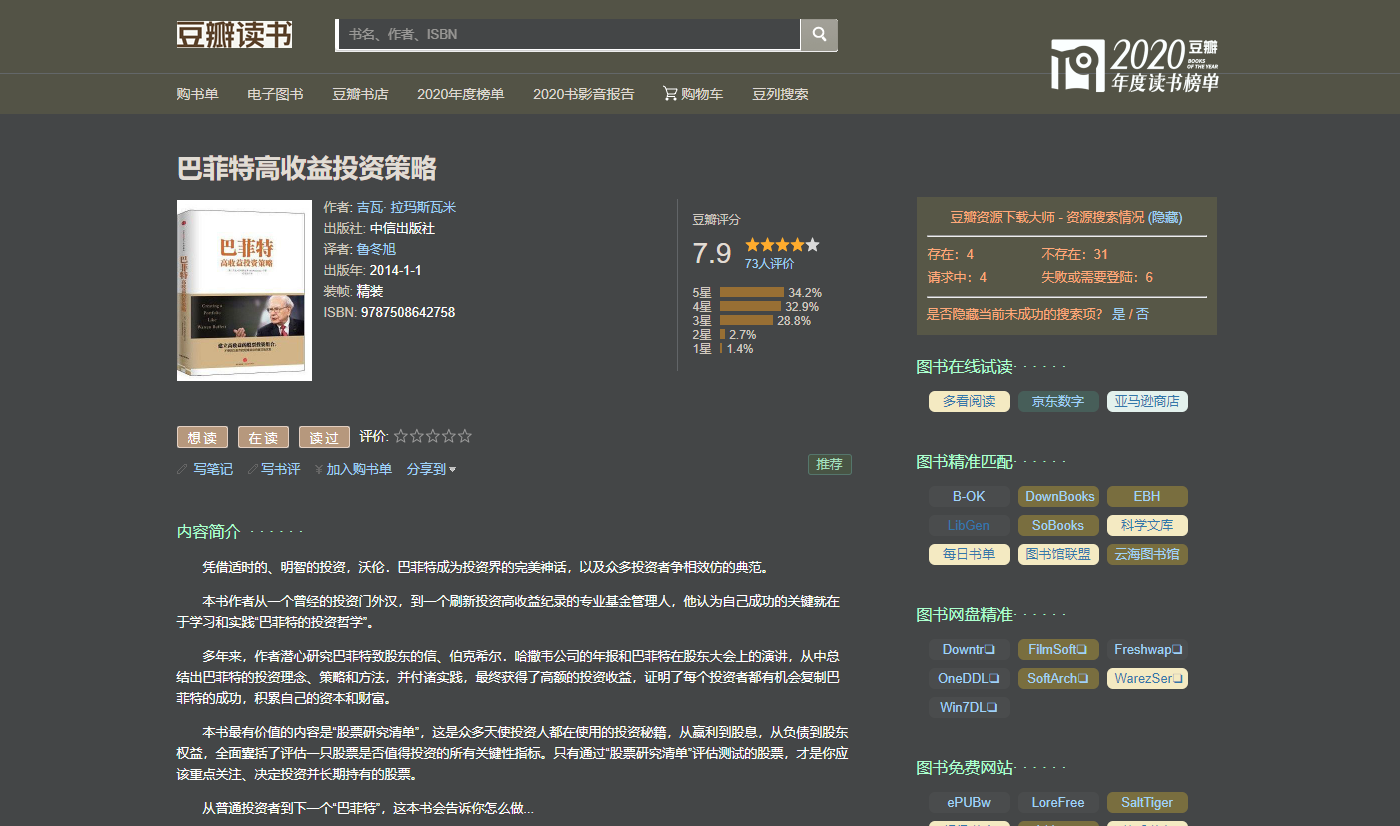Viewport: 1400px width, 826px height.
Task: Open 2020年度榜单 nav item
Action: pos(460,94)
